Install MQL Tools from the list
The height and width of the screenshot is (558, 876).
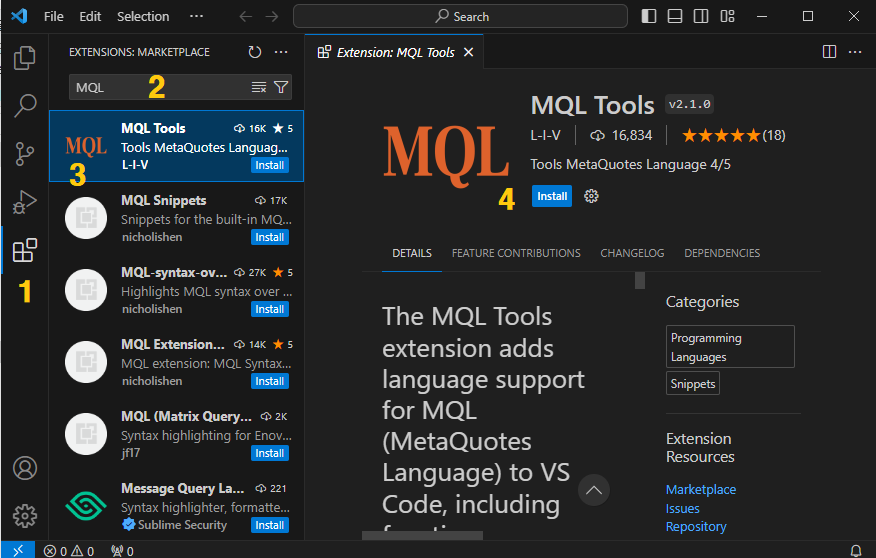point(270,165)
